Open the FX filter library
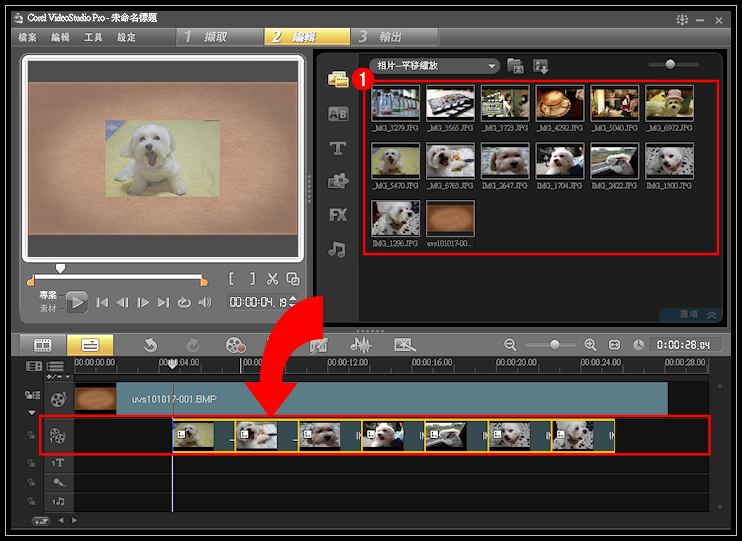The image size is (742, 541). pyautogui.click(x=338, y=215)
